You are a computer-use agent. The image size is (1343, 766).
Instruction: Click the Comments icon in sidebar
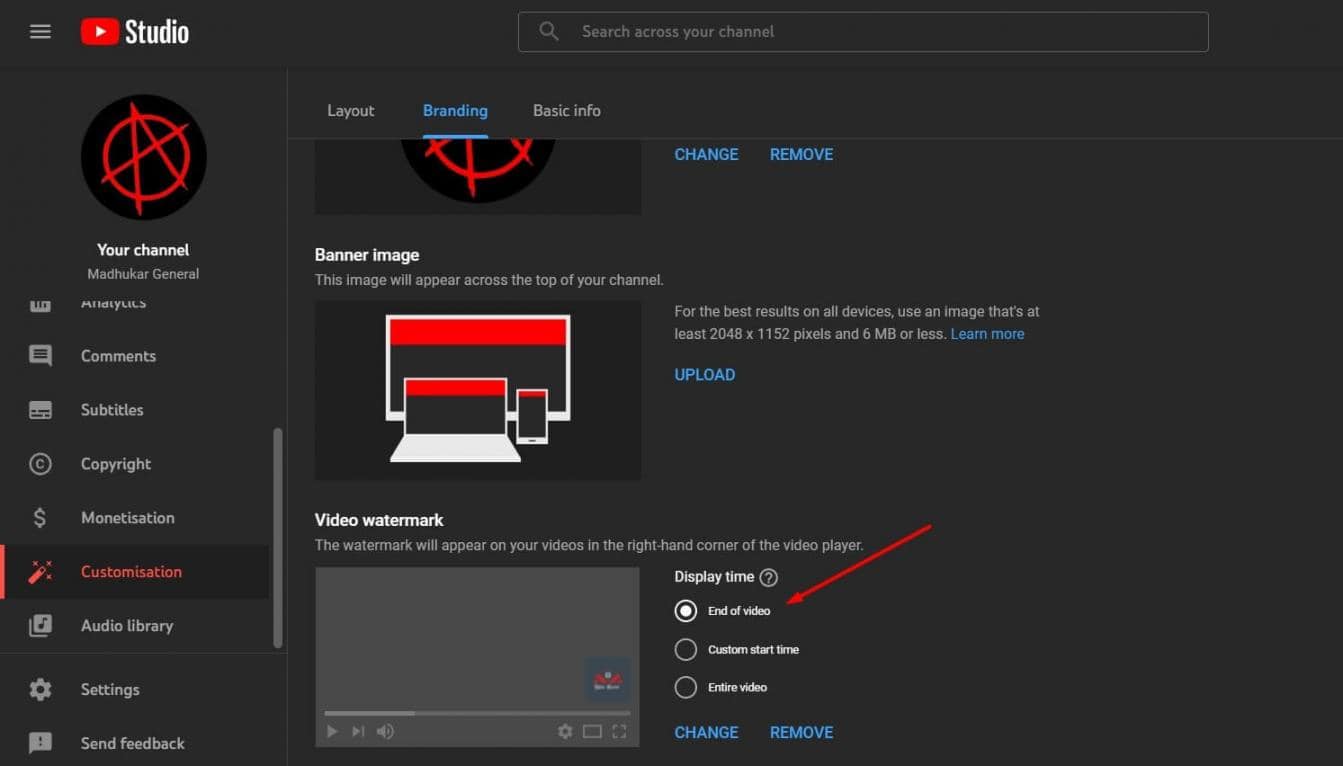point(40,356)
